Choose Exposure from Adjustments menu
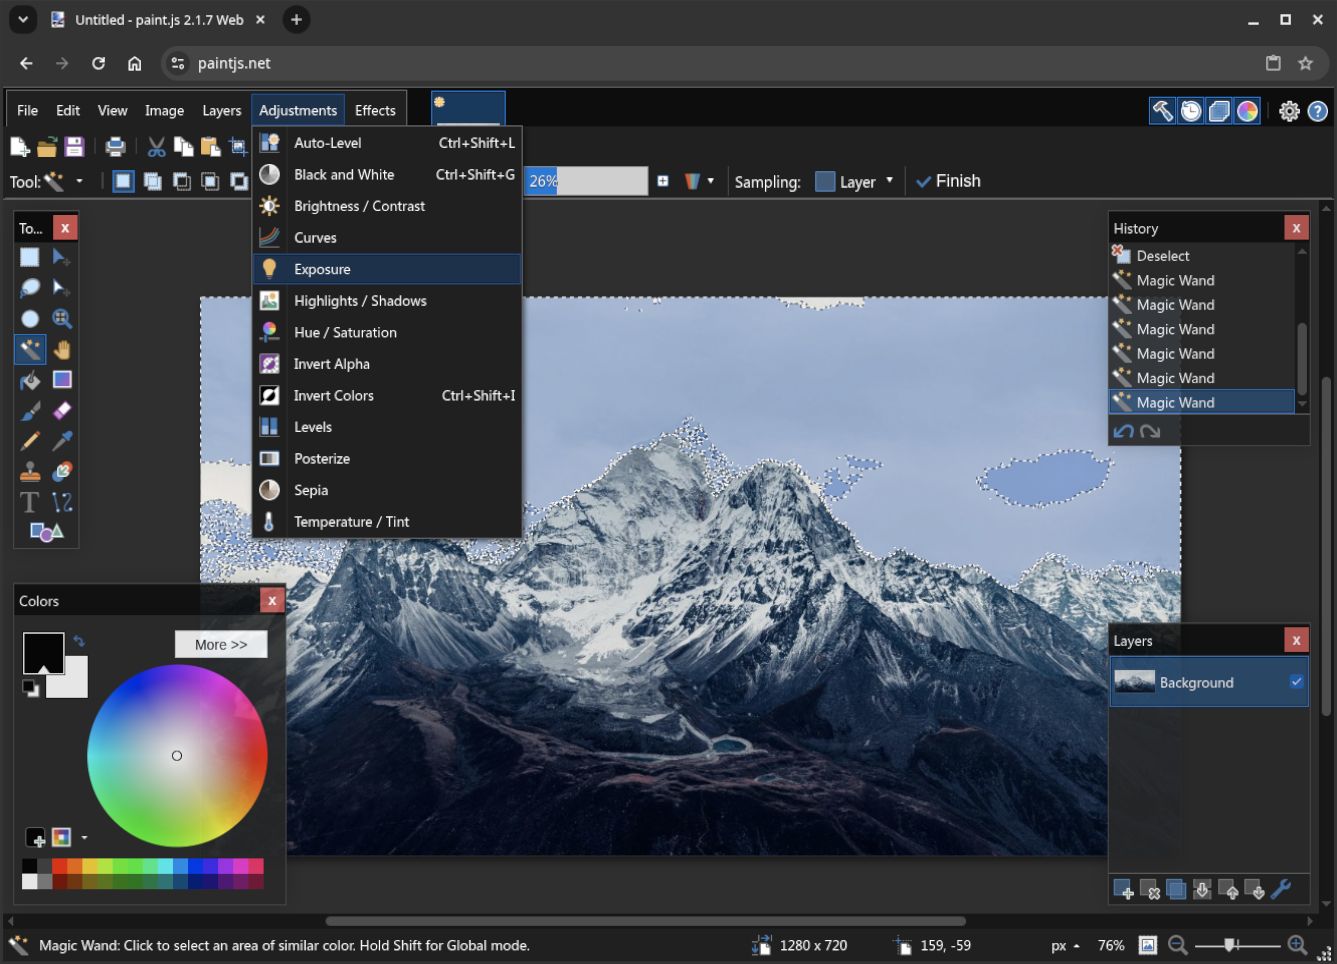The image size is (1337, 964). 387,269
